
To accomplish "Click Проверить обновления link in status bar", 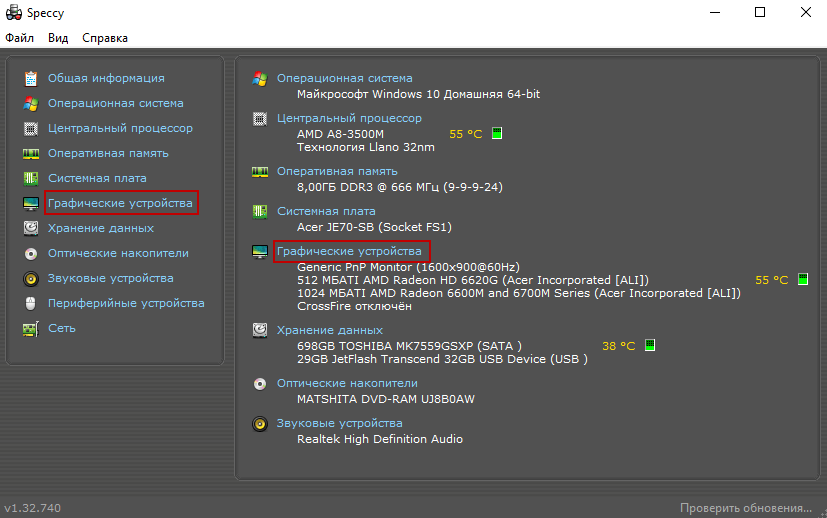I will coord(746,508).
